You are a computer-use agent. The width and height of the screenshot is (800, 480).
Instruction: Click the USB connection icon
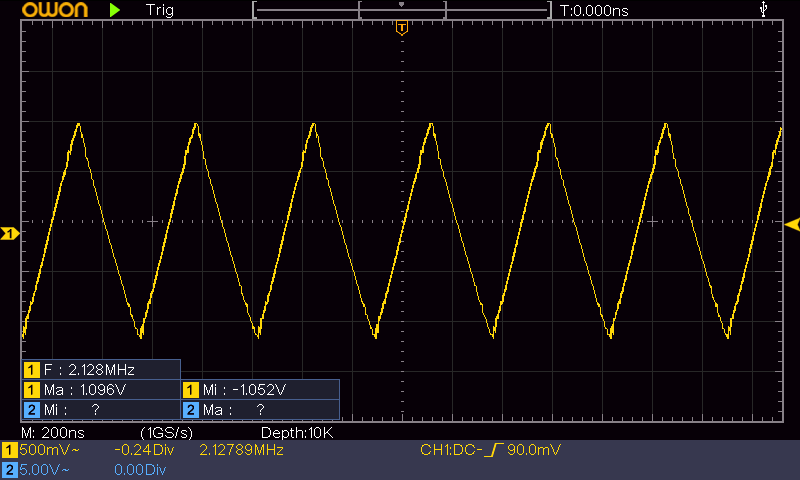pos(763,9)
